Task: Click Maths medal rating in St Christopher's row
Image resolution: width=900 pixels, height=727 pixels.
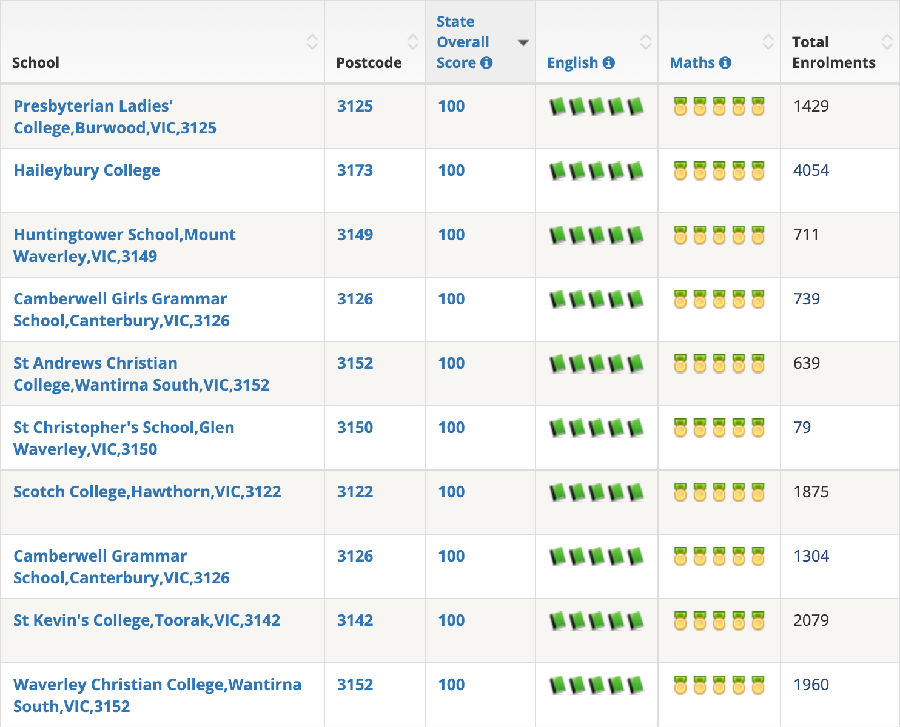Action: point(719,427)
